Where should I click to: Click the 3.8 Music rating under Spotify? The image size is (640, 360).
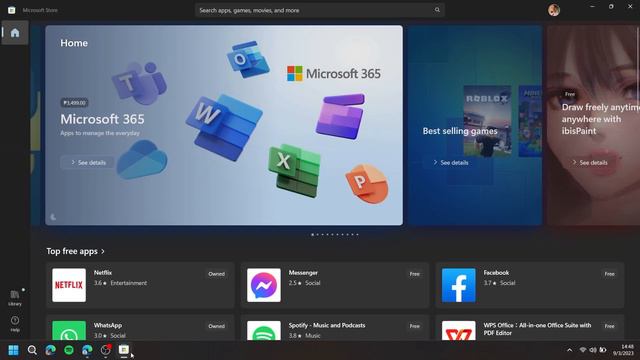click(x=304, y=336)
